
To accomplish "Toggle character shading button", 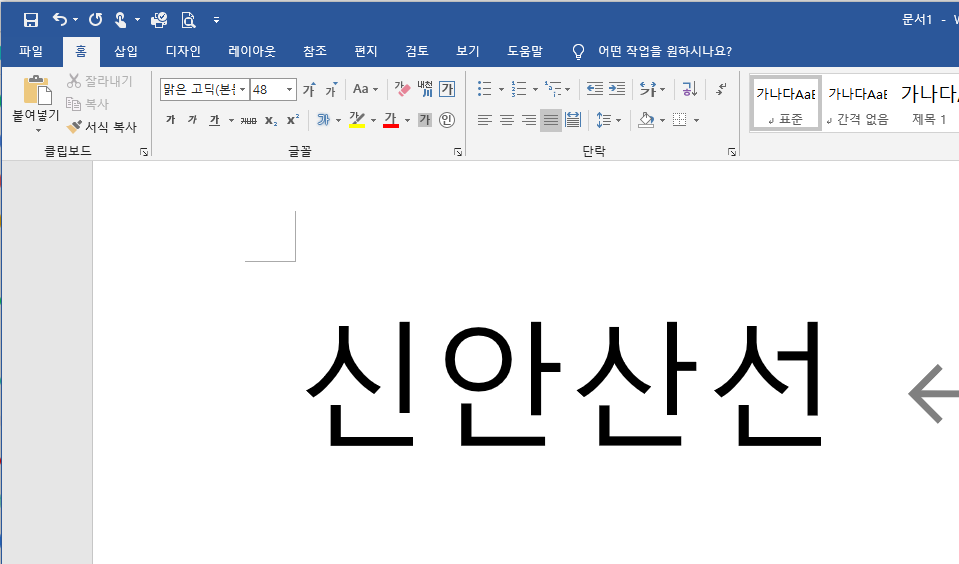I will (x=425, y=120).
